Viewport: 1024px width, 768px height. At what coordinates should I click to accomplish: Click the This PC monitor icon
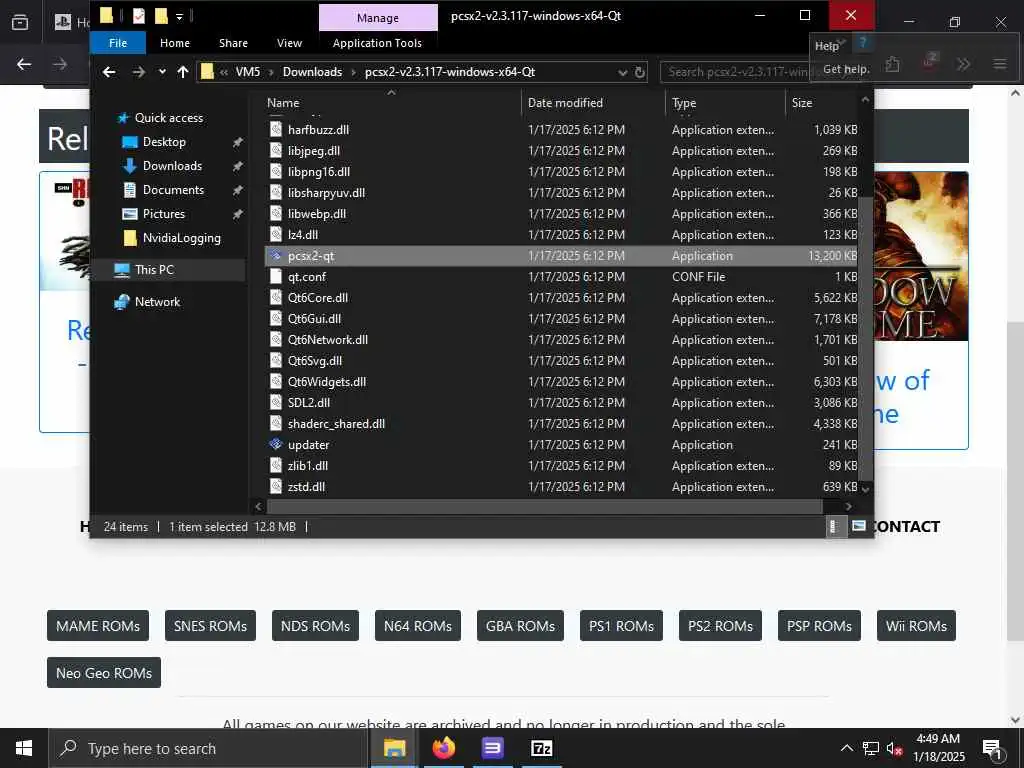pyautogui.click(x=121, y=270)
